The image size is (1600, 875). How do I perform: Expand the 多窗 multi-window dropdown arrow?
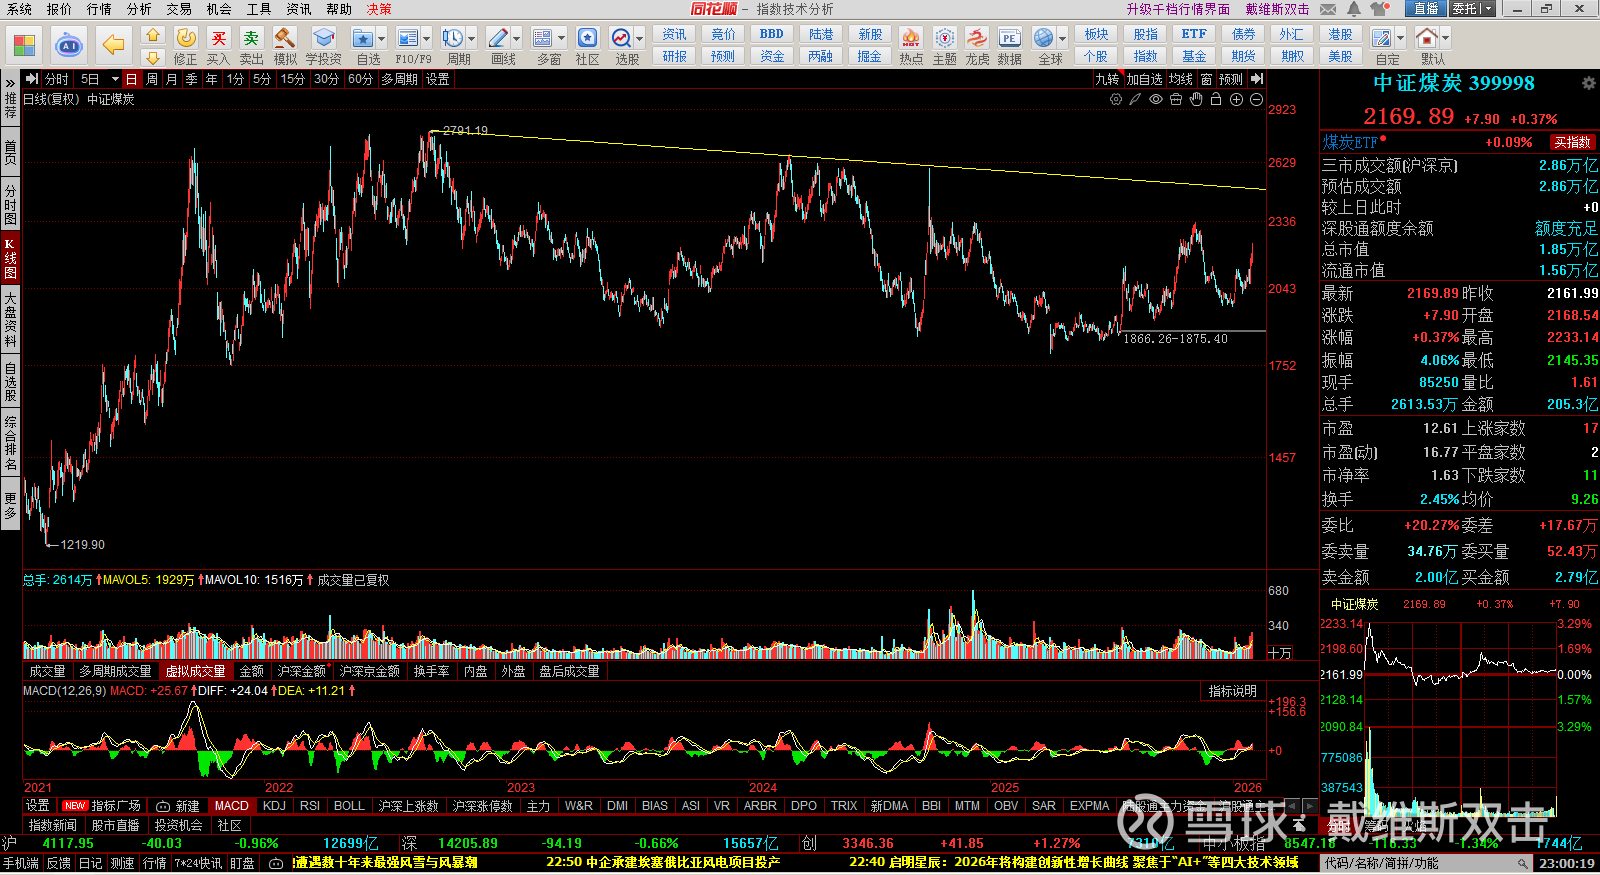pyautogui.click(x=561, y=39)
